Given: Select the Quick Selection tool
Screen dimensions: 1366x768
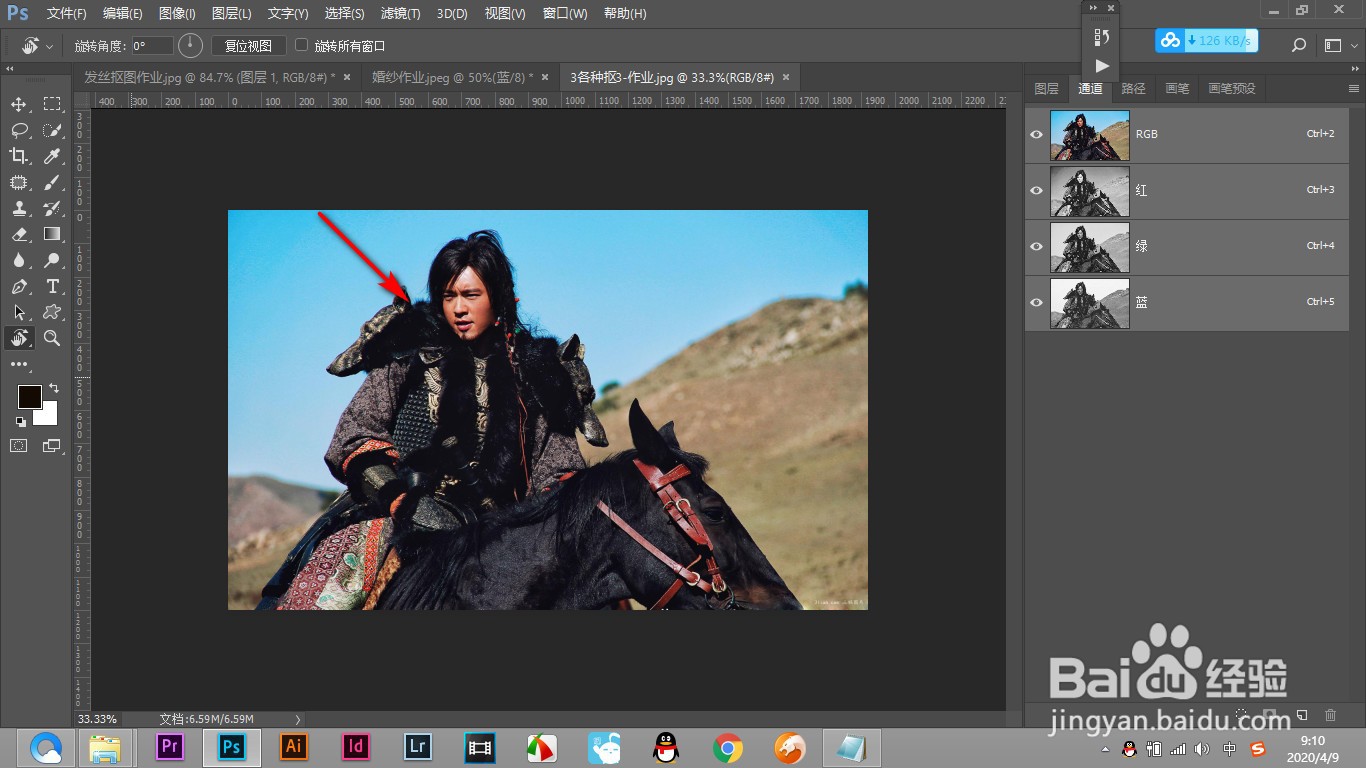Looking at the screenshot, I should 52,130.
